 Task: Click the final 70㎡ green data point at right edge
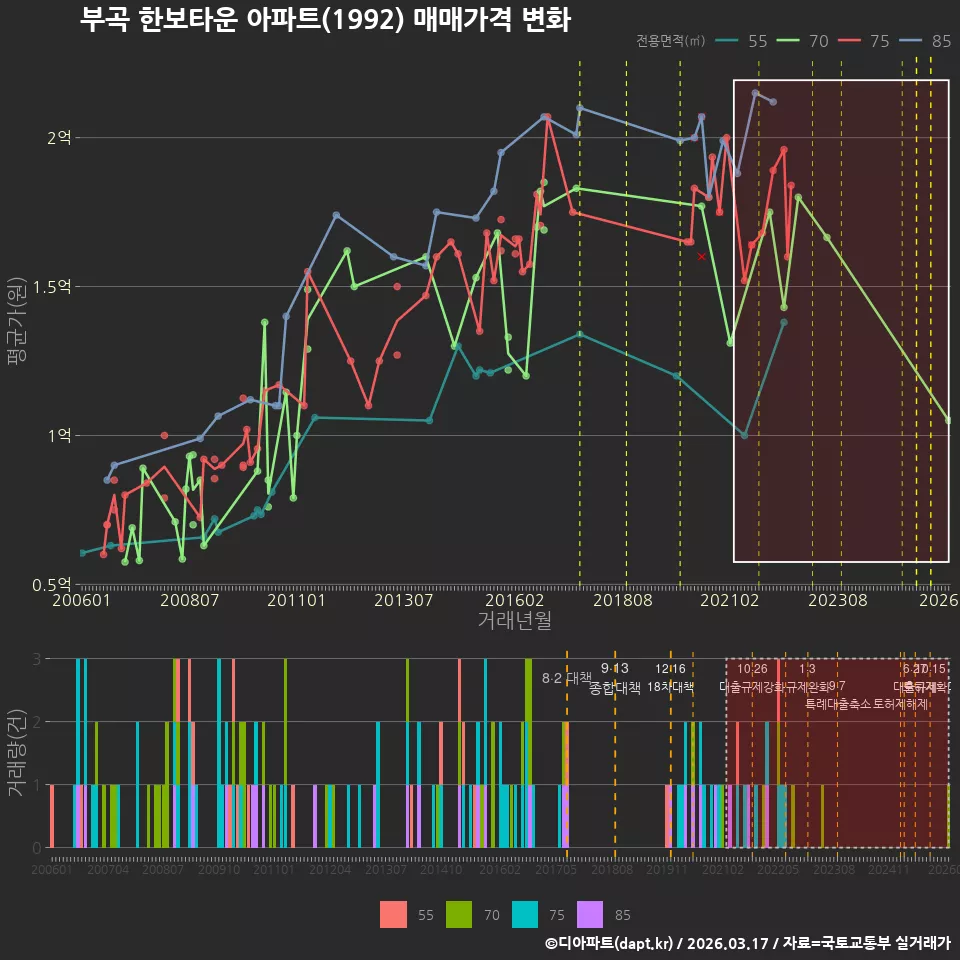[948, 421]
